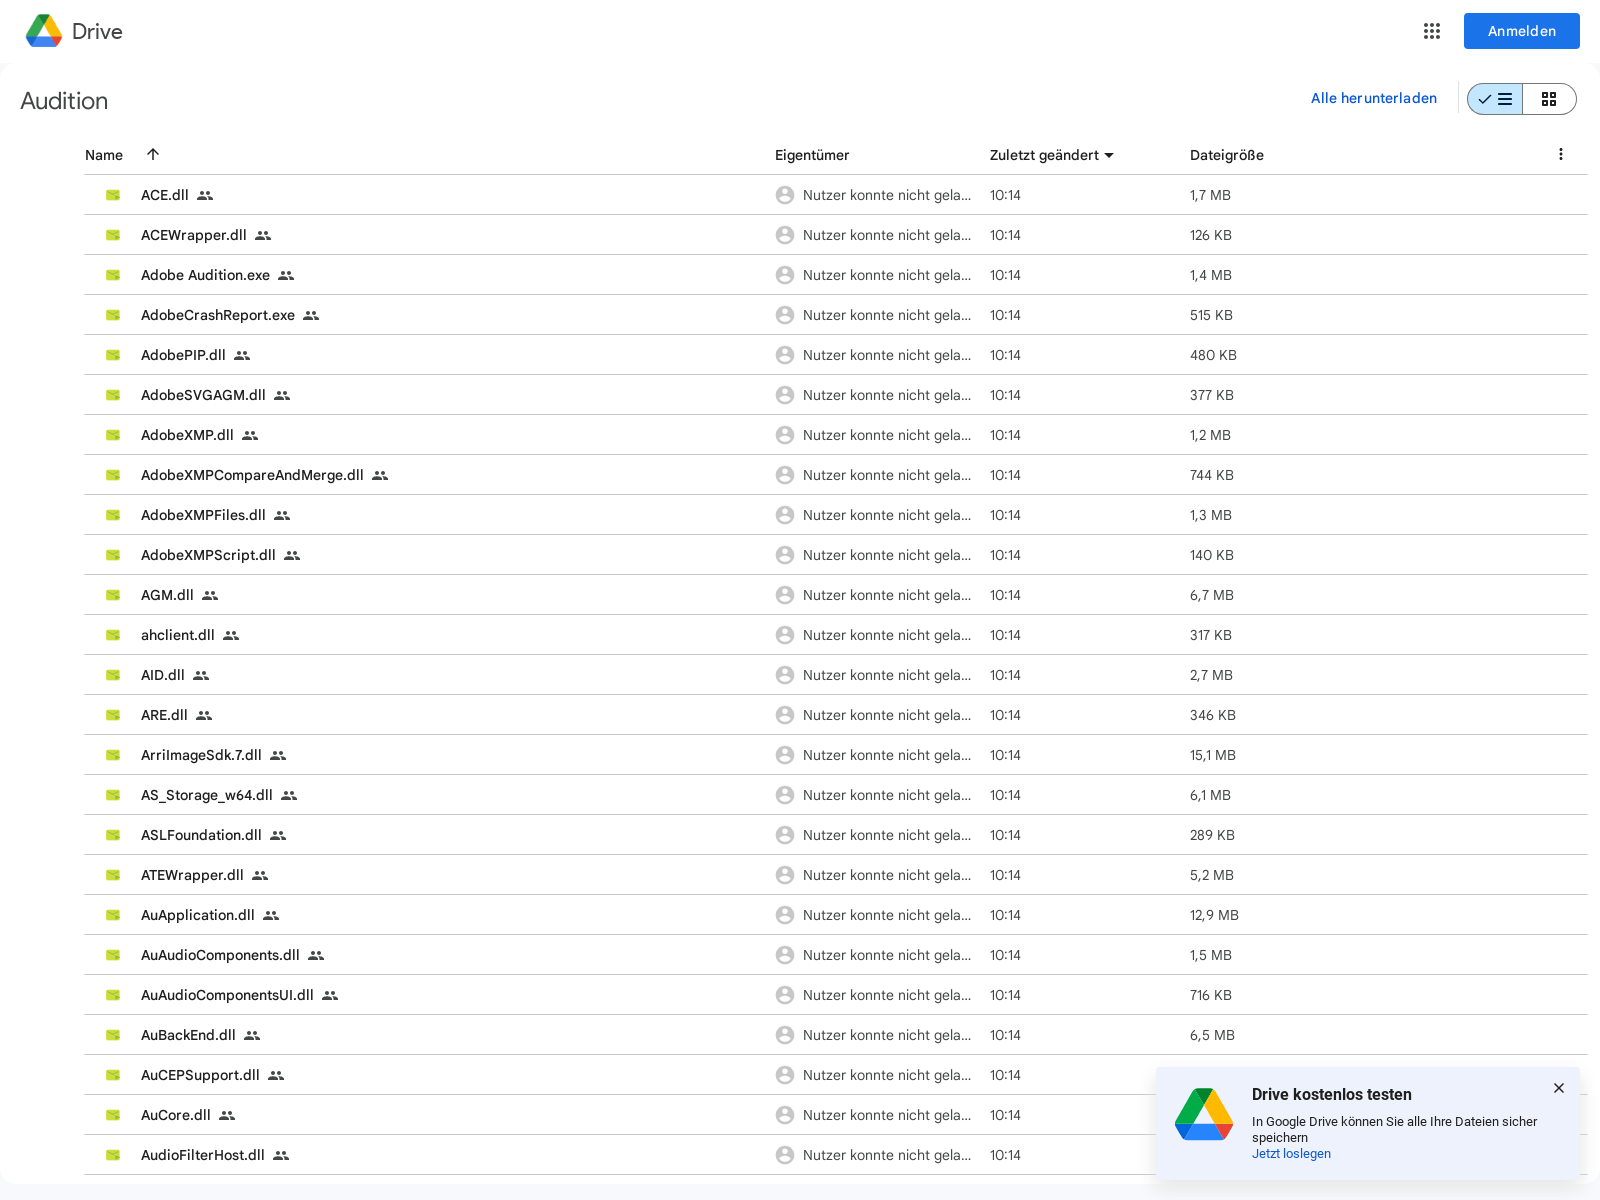Close the Drive kostenlos testen popup
Viewport: 1600px width, 1200px height.
pyautogui.click(x=1559, y=1088)
